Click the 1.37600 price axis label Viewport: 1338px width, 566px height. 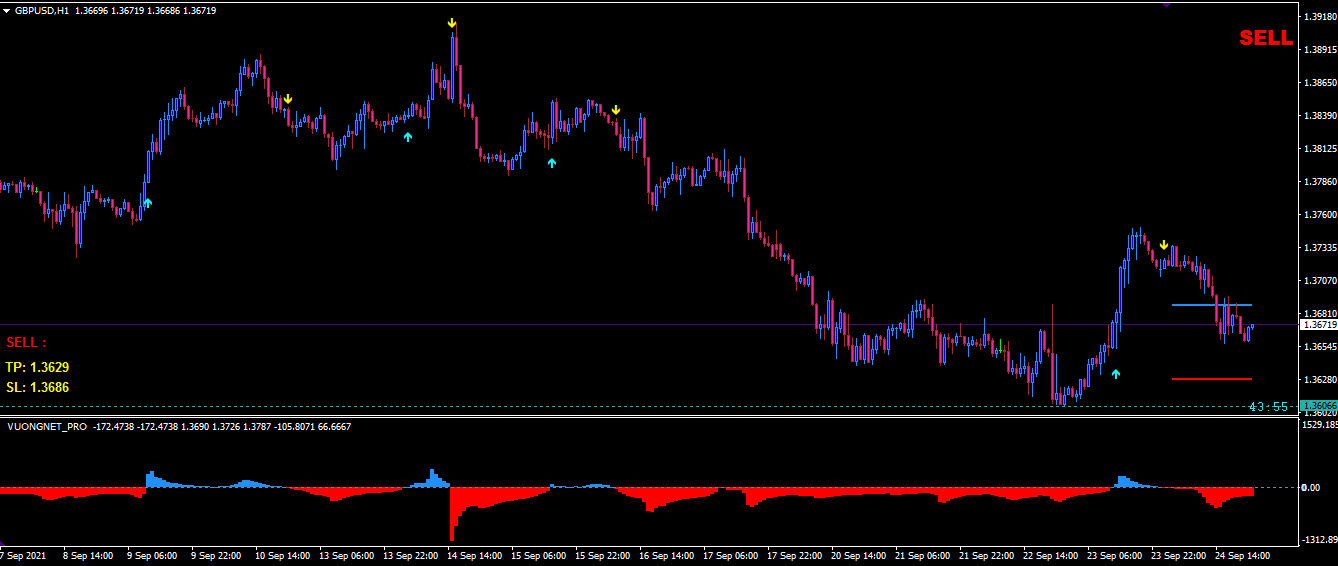(x=1321, y=215)
